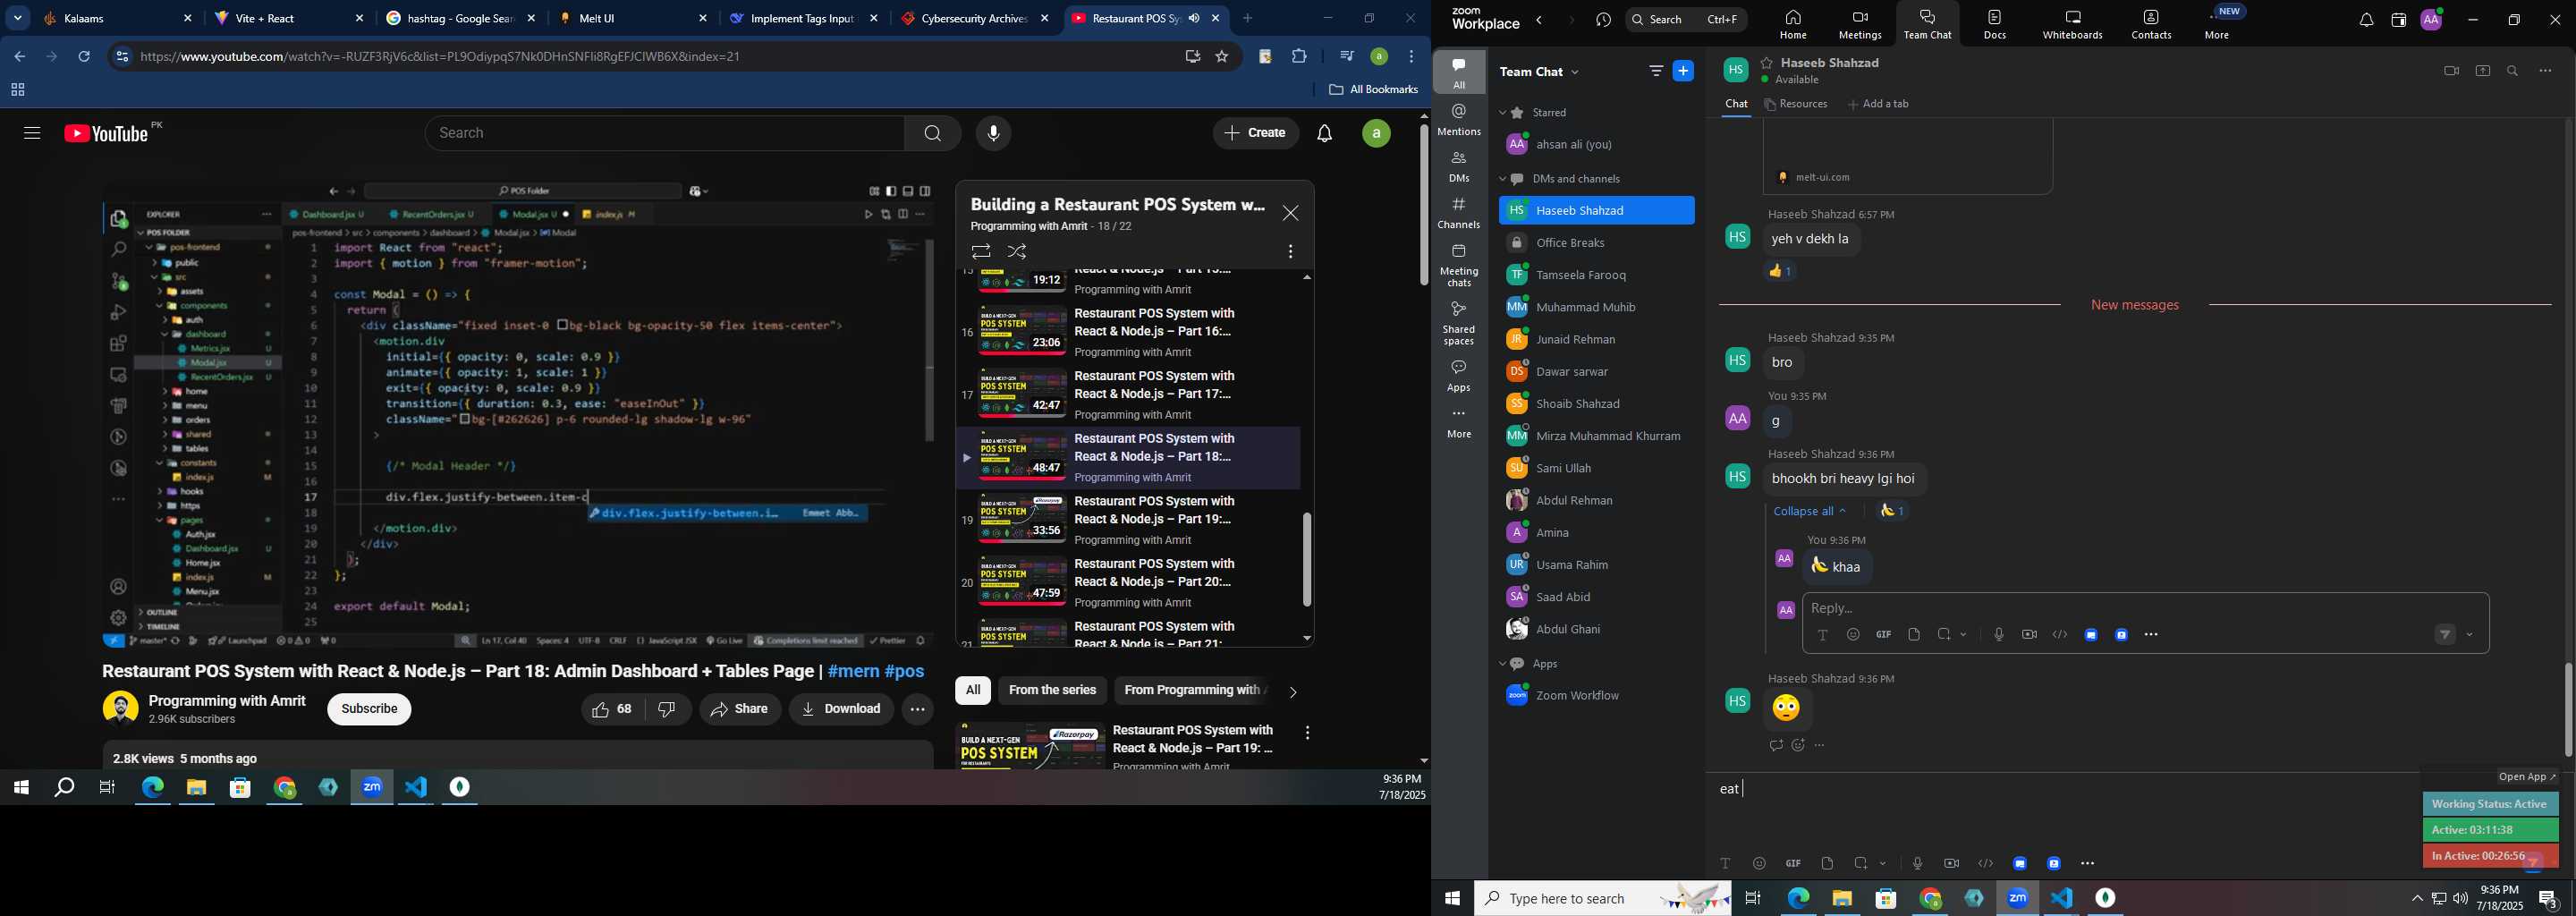Add reaction to flushed emoji message
2576x916 pixels.
(1798, 746)
